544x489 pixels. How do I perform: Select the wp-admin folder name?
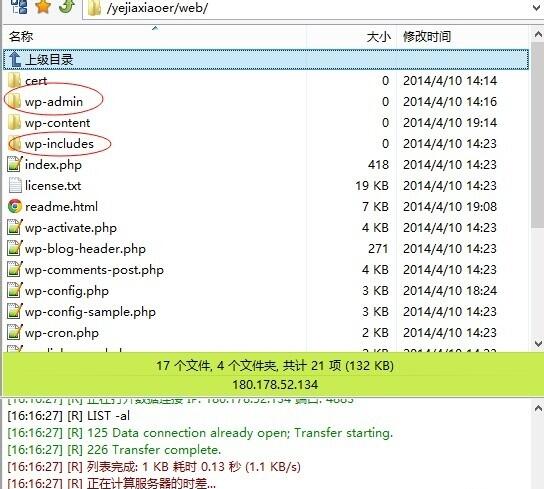pos(54,102)
